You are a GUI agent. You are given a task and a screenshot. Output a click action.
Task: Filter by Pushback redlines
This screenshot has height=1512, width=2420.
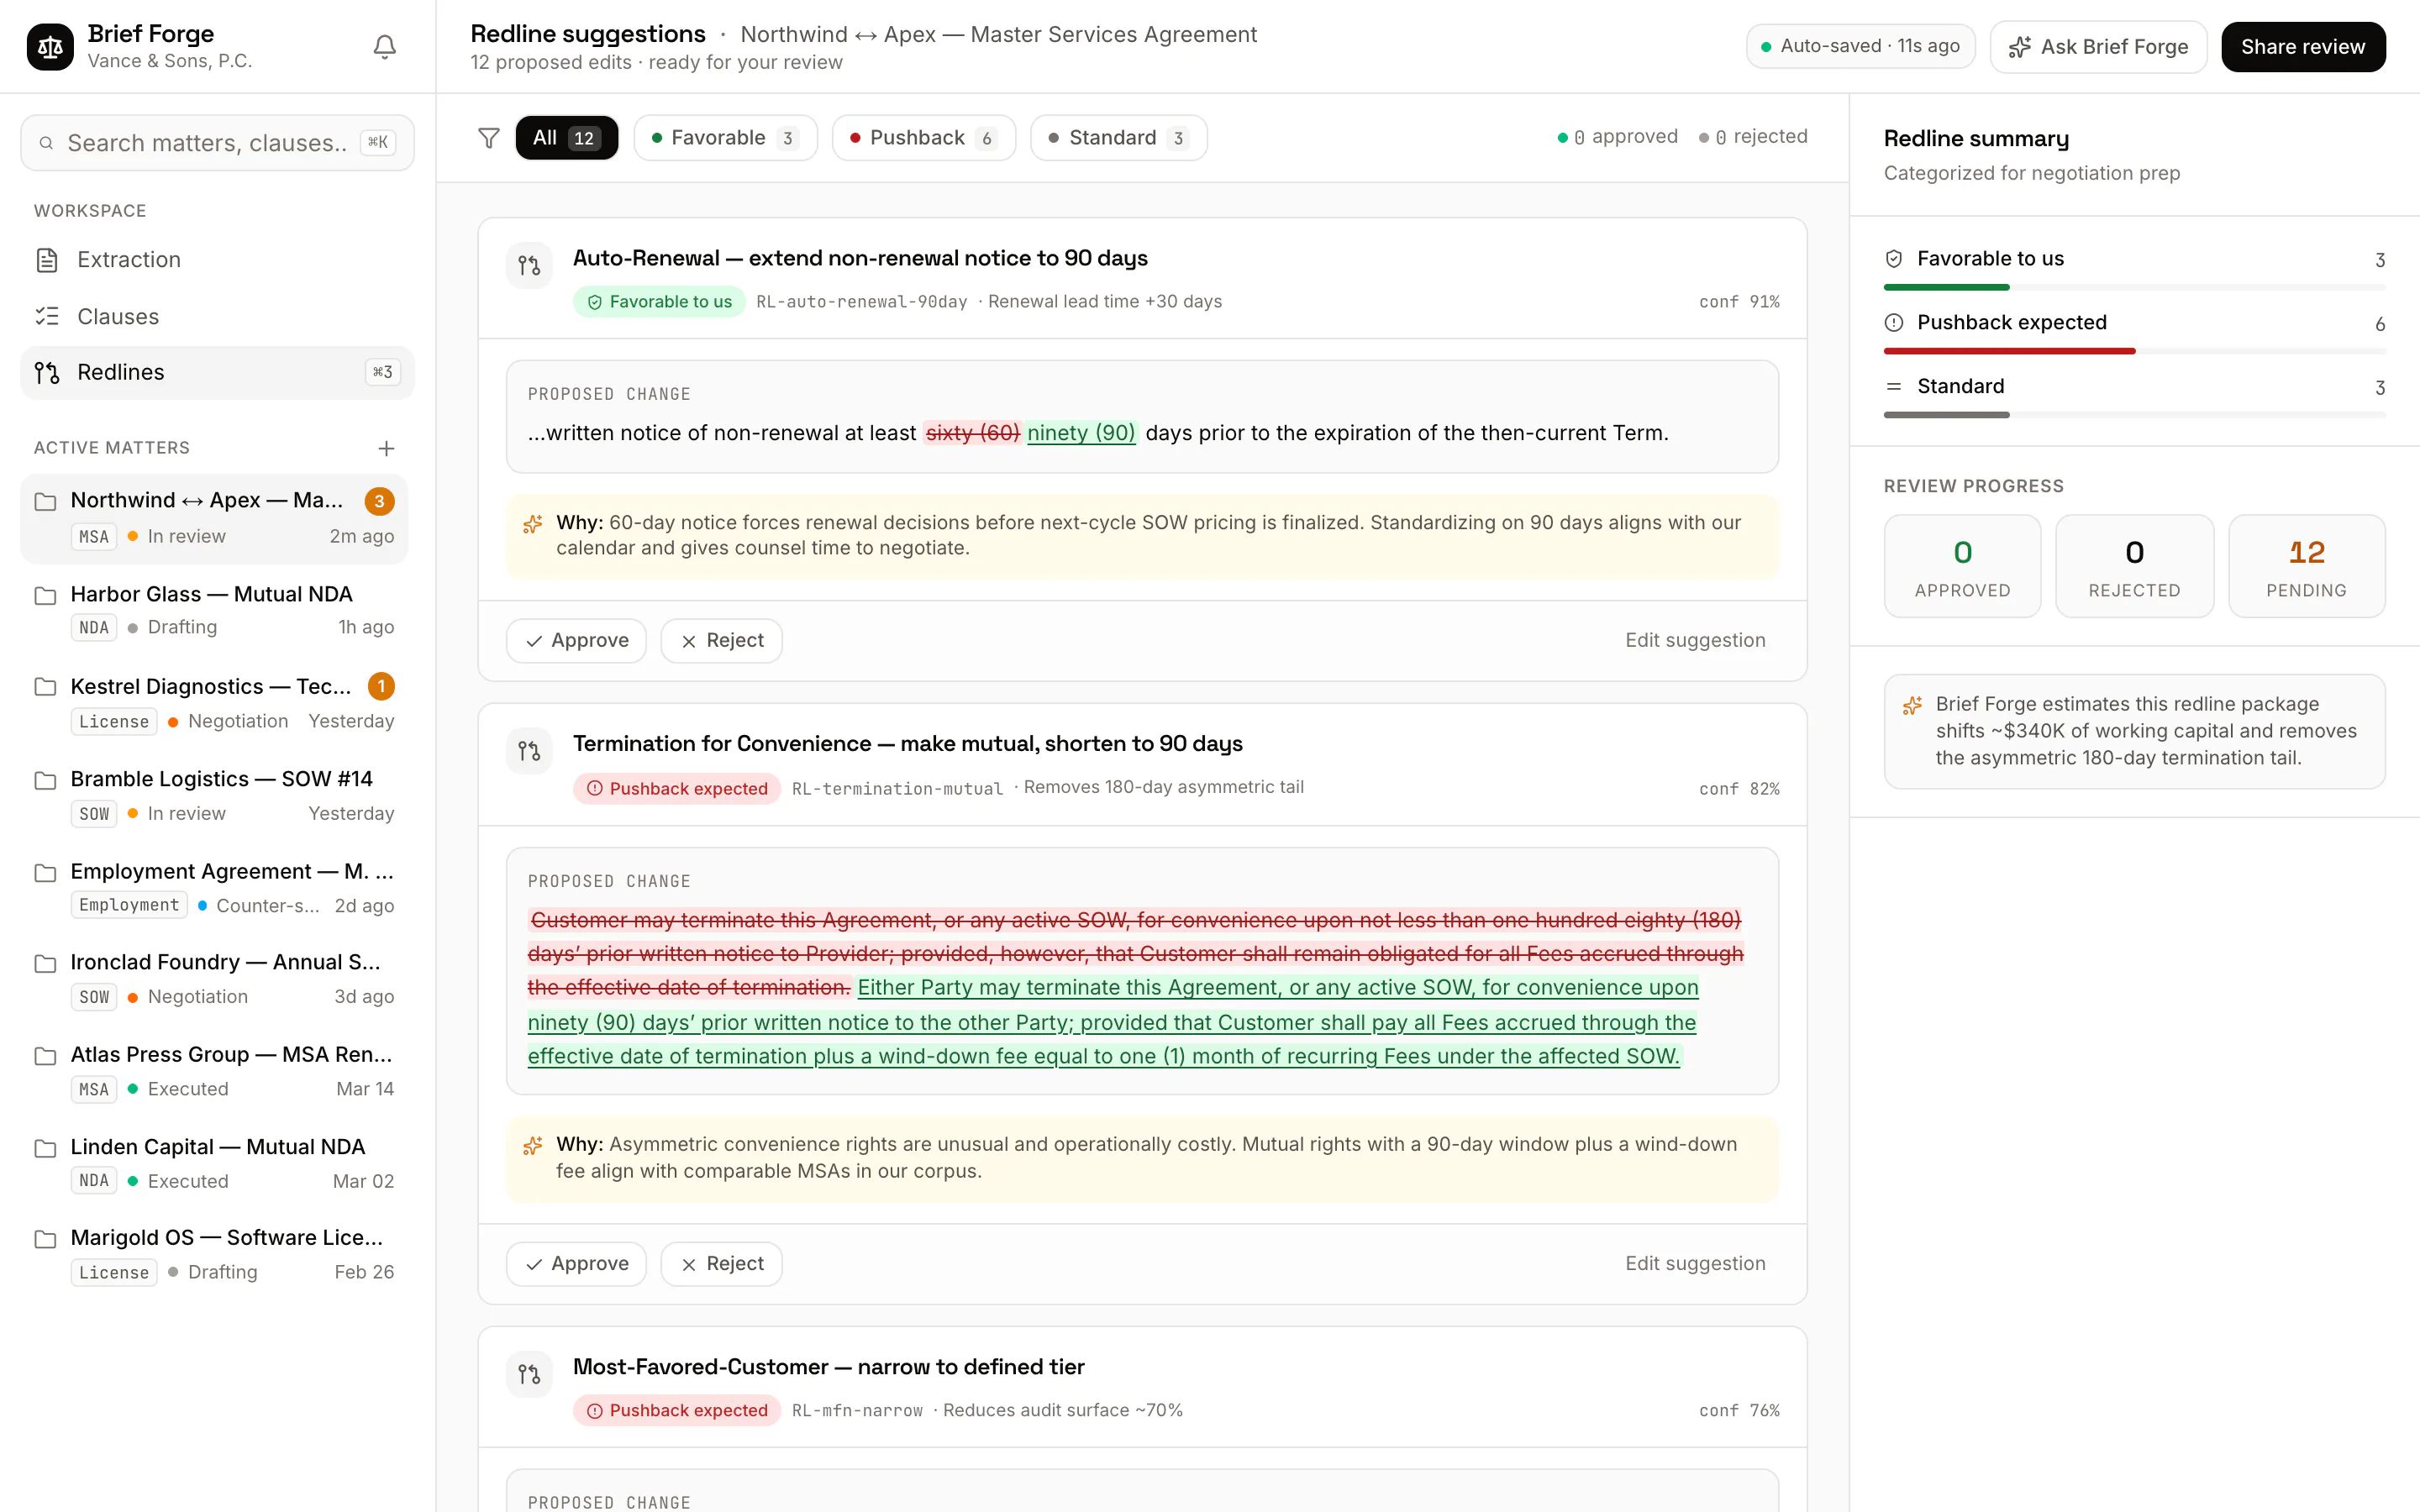click(x=924, y=138)
